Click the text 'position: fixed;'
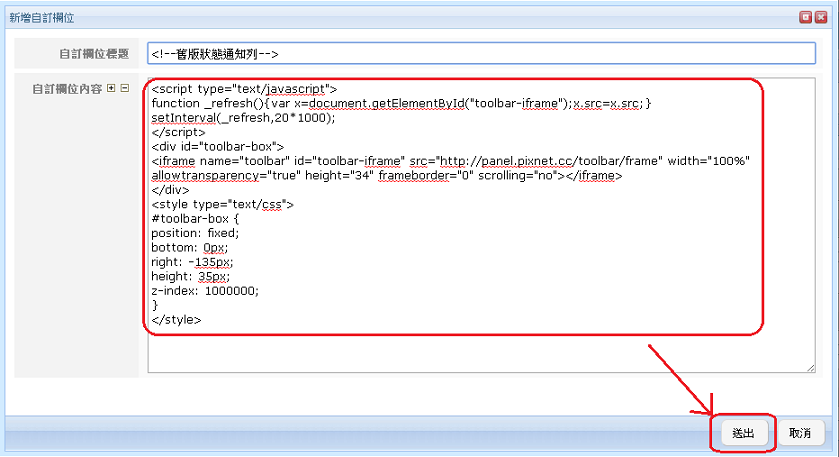839x457 pixels. pos(195,233)
